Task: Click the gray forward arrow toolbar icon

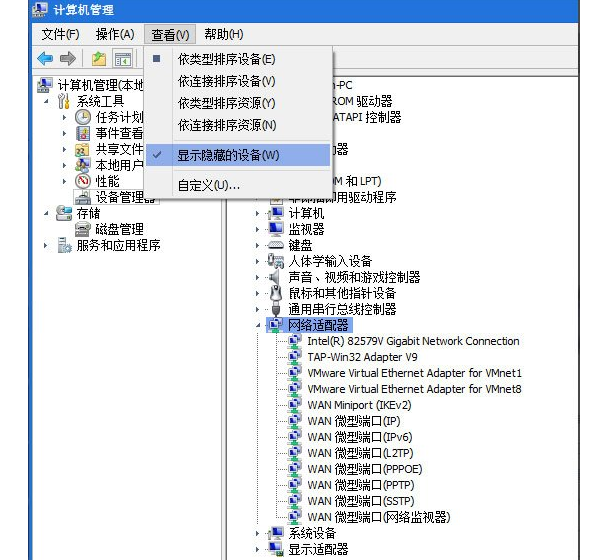Action: (68, 59)
